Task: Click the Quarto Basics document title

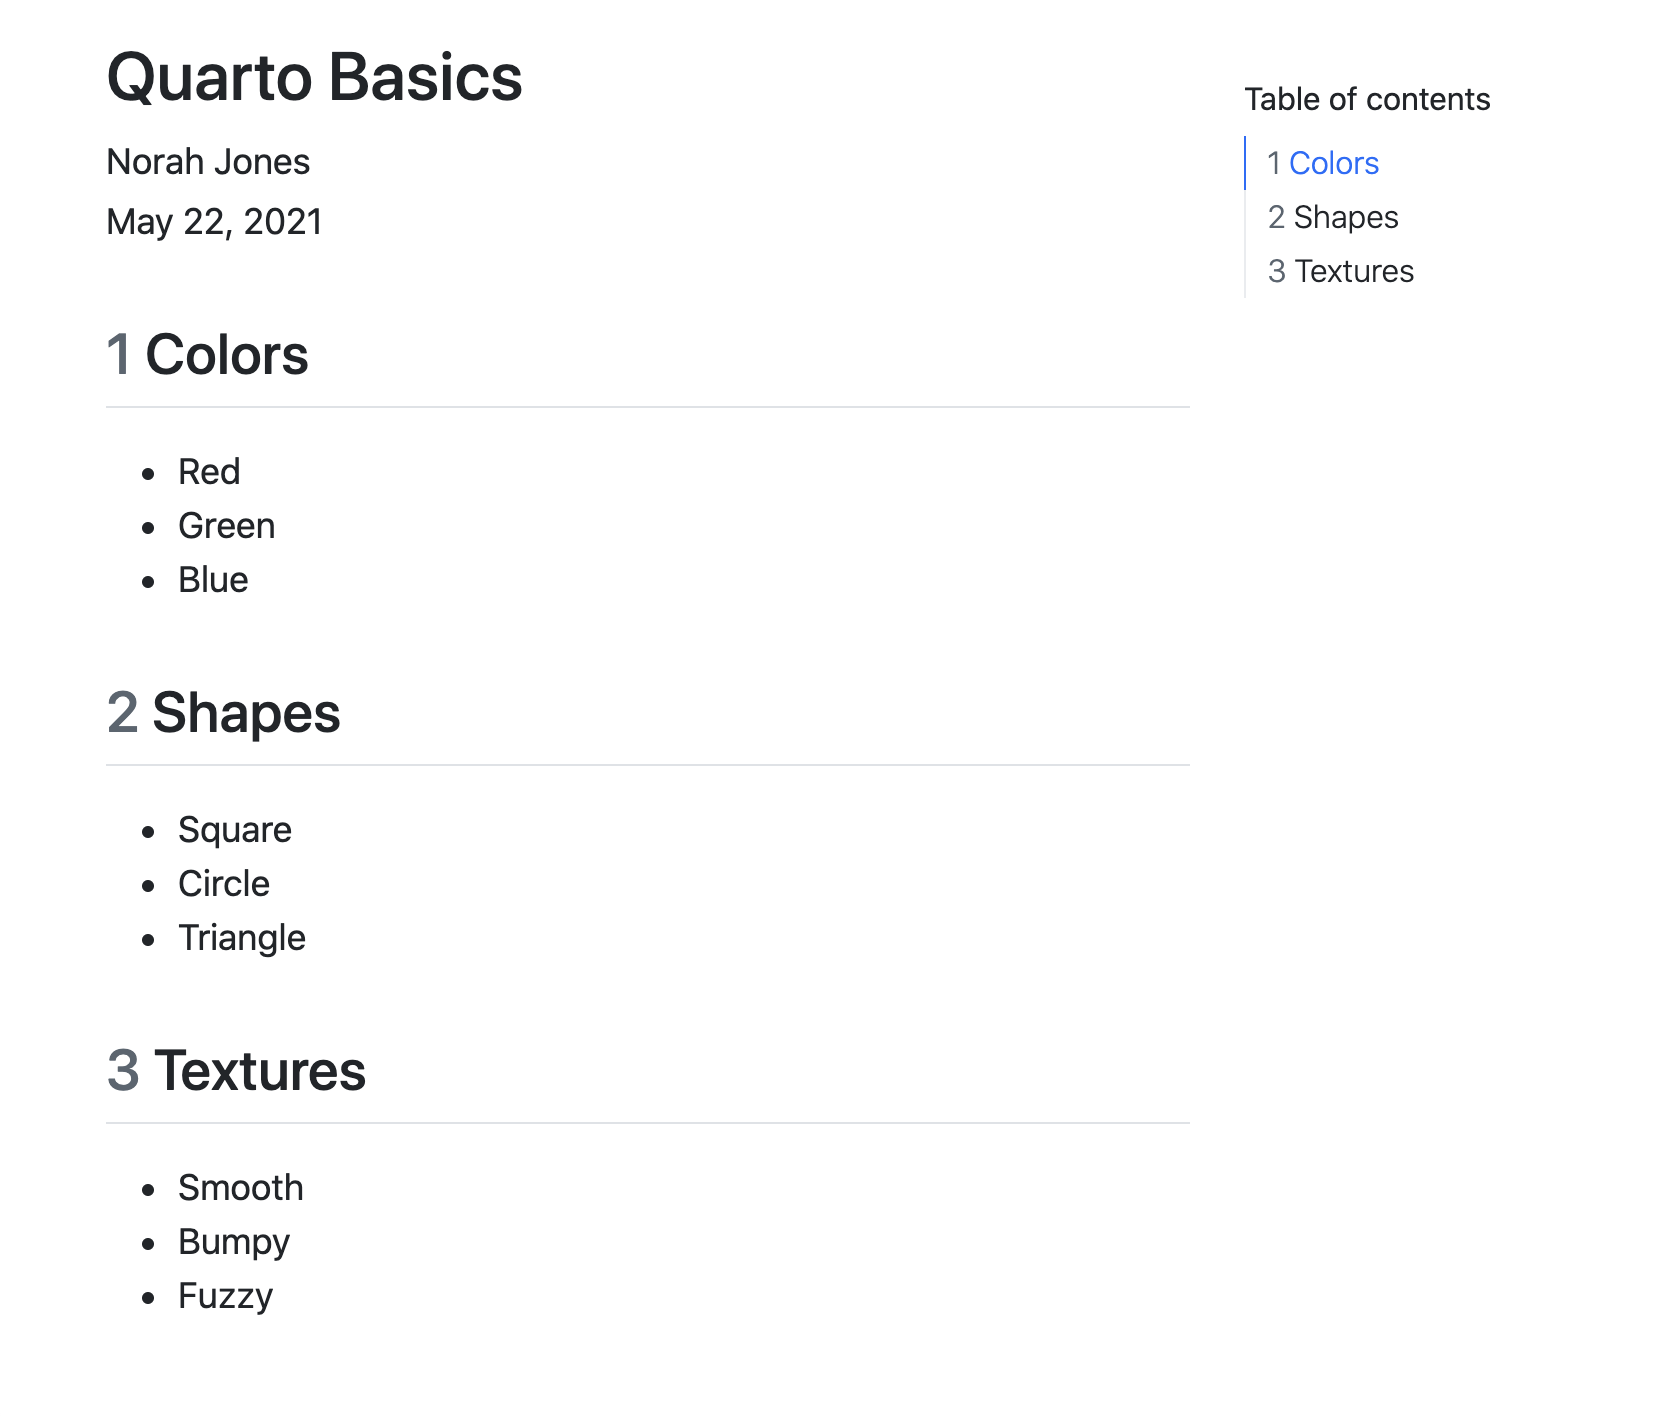Action: tap(313, 77)
